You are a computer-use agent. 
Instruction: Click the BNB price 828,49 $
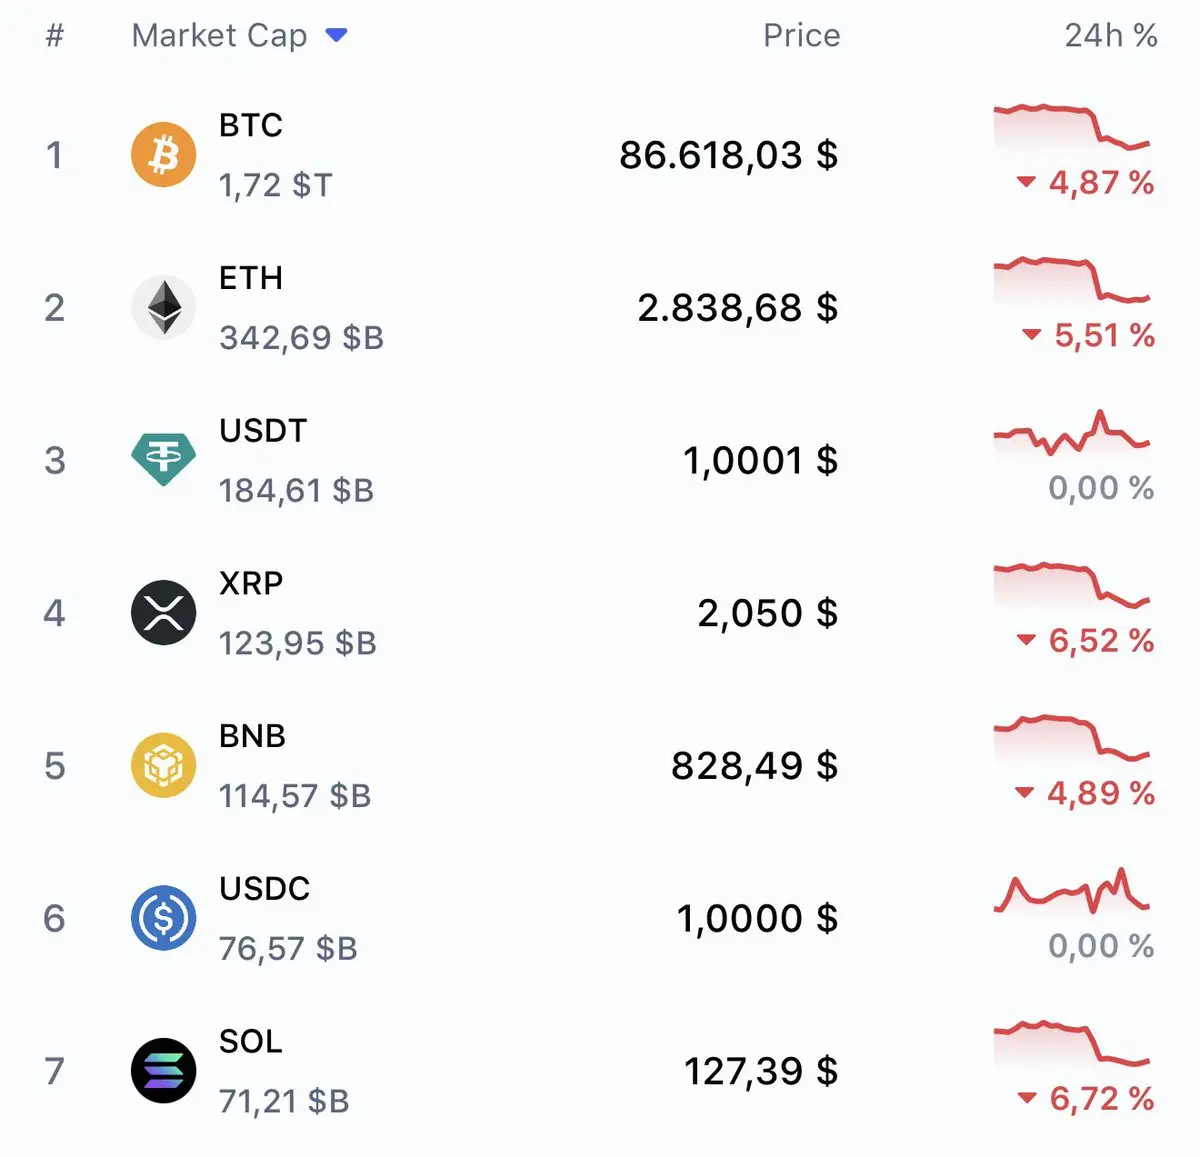[x=754, y=766]
